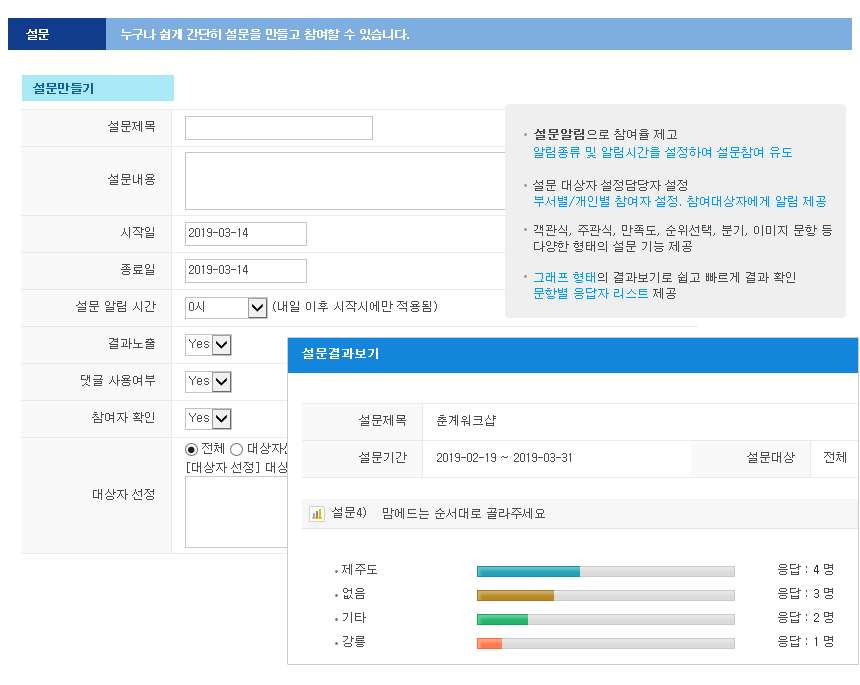Click the green 기타 result bar
This screenshot has height=685, width=860.
click(x=502, y=619)
